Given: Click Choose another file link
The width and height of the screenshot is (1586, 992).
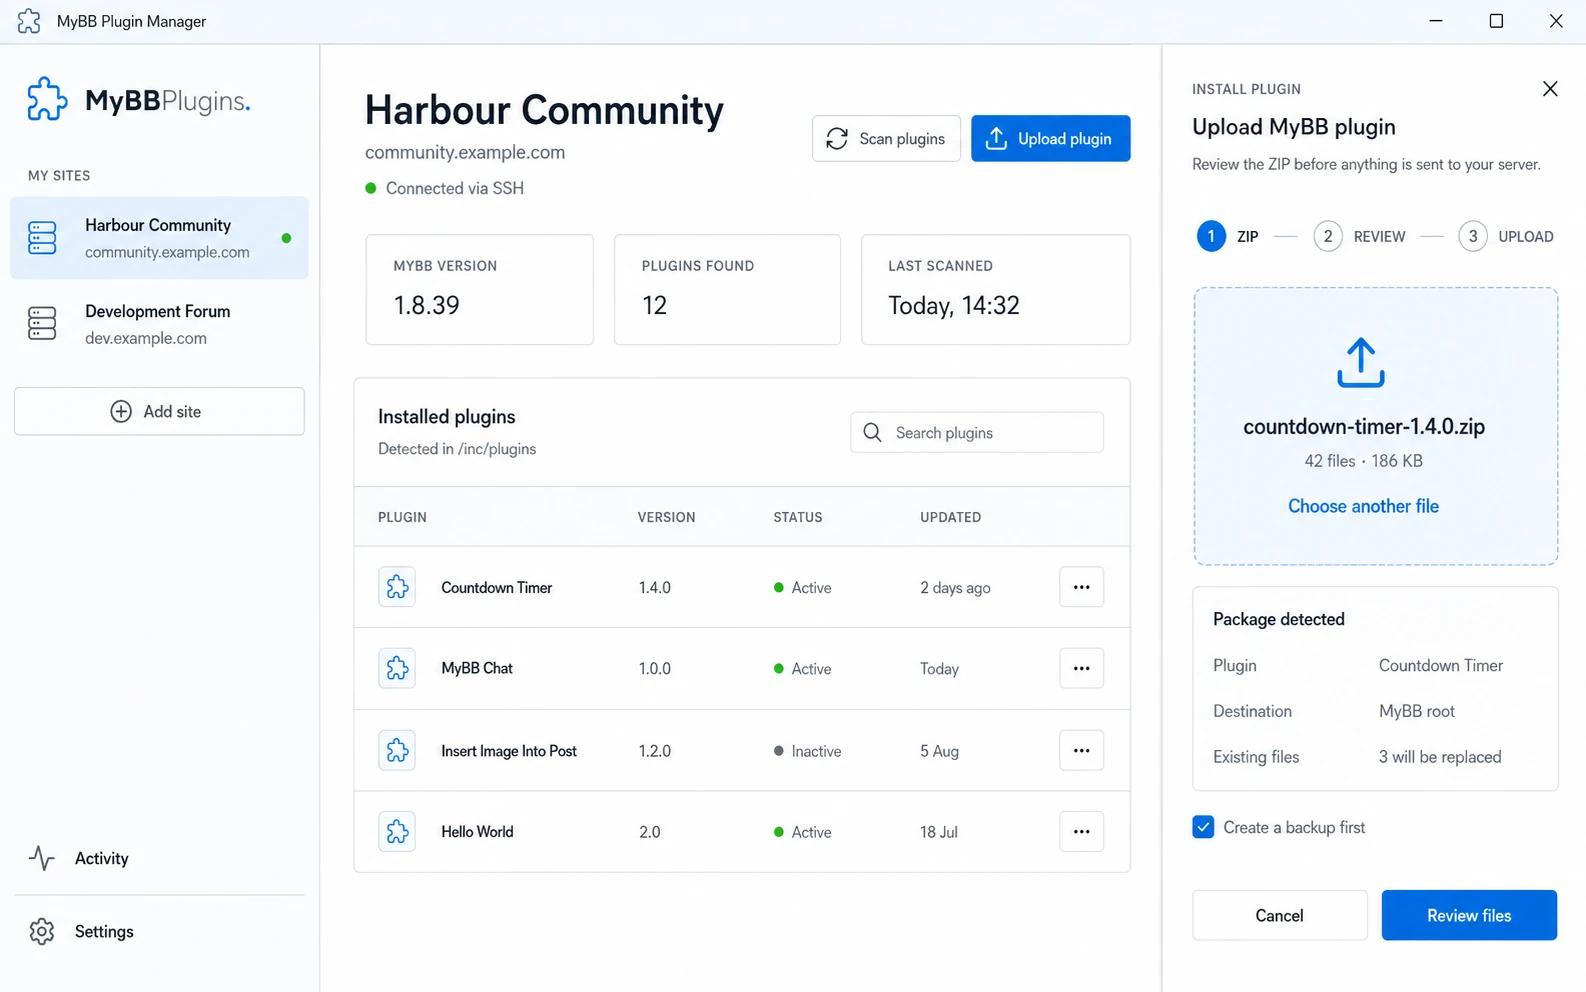Looking at the screenshot, I should (x=1363, y=506).
